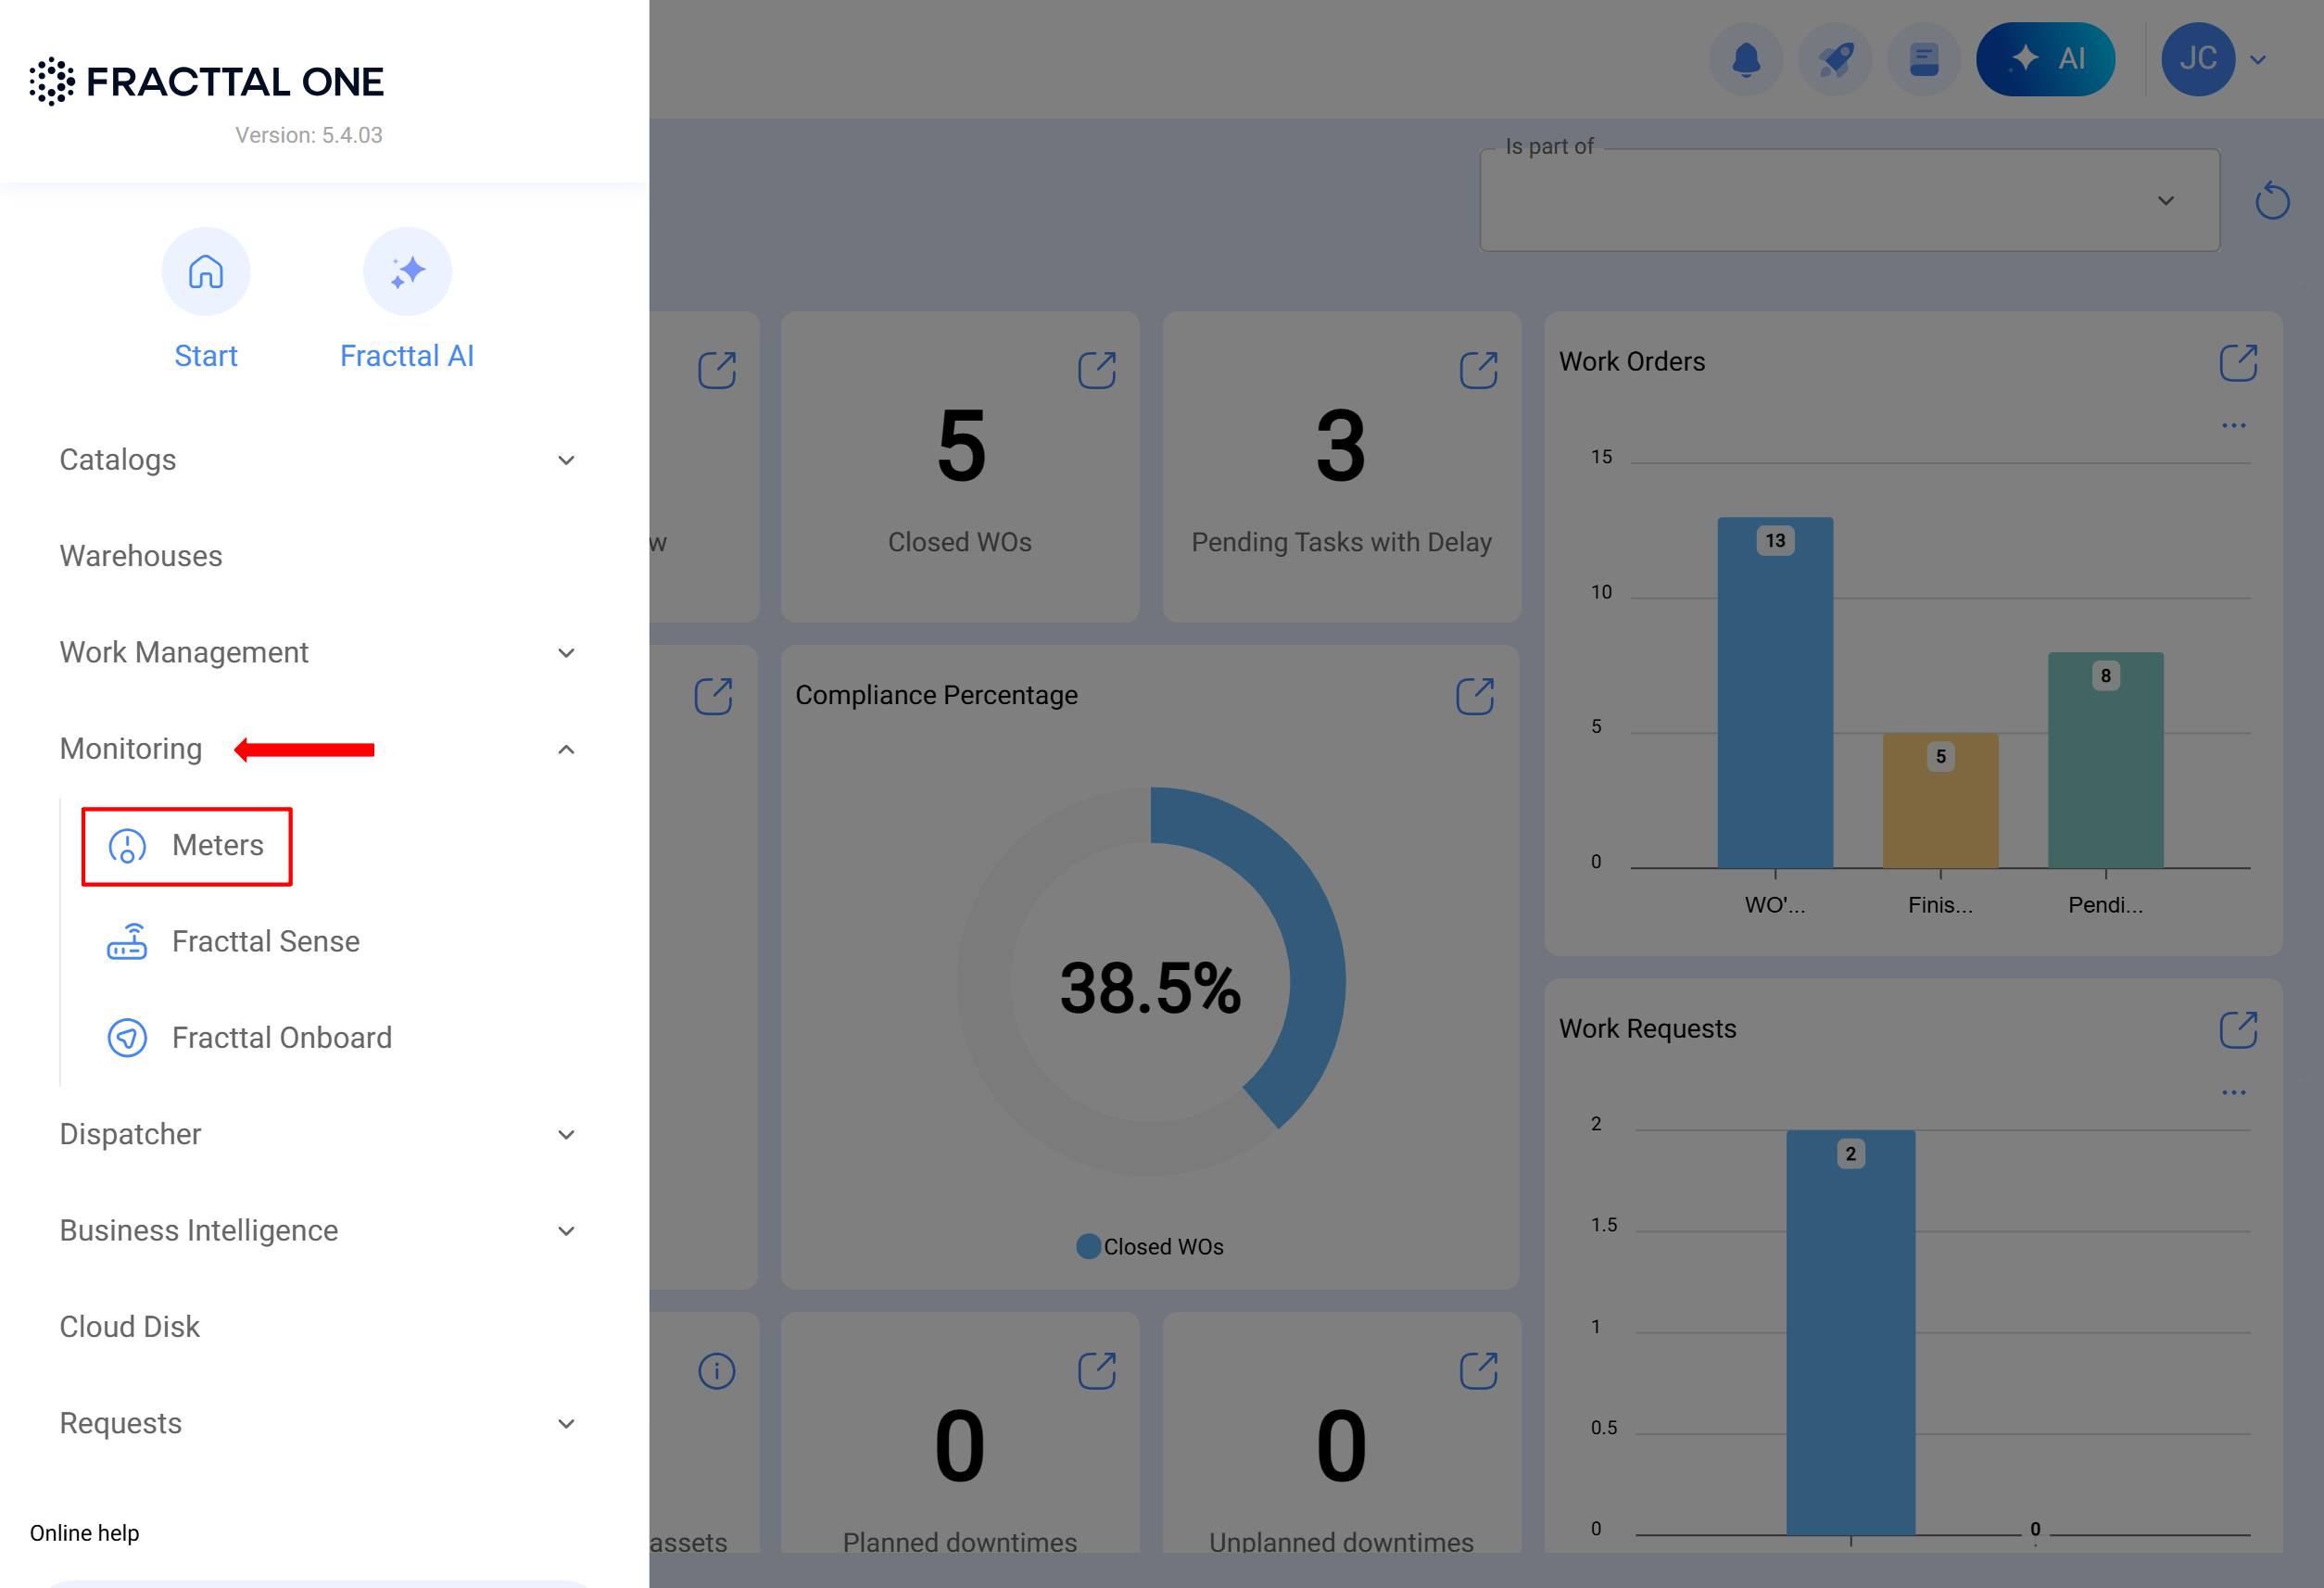2324x1588 pixels.
Task: Open the book documentation icon
Action: (x=1923, y=59)
